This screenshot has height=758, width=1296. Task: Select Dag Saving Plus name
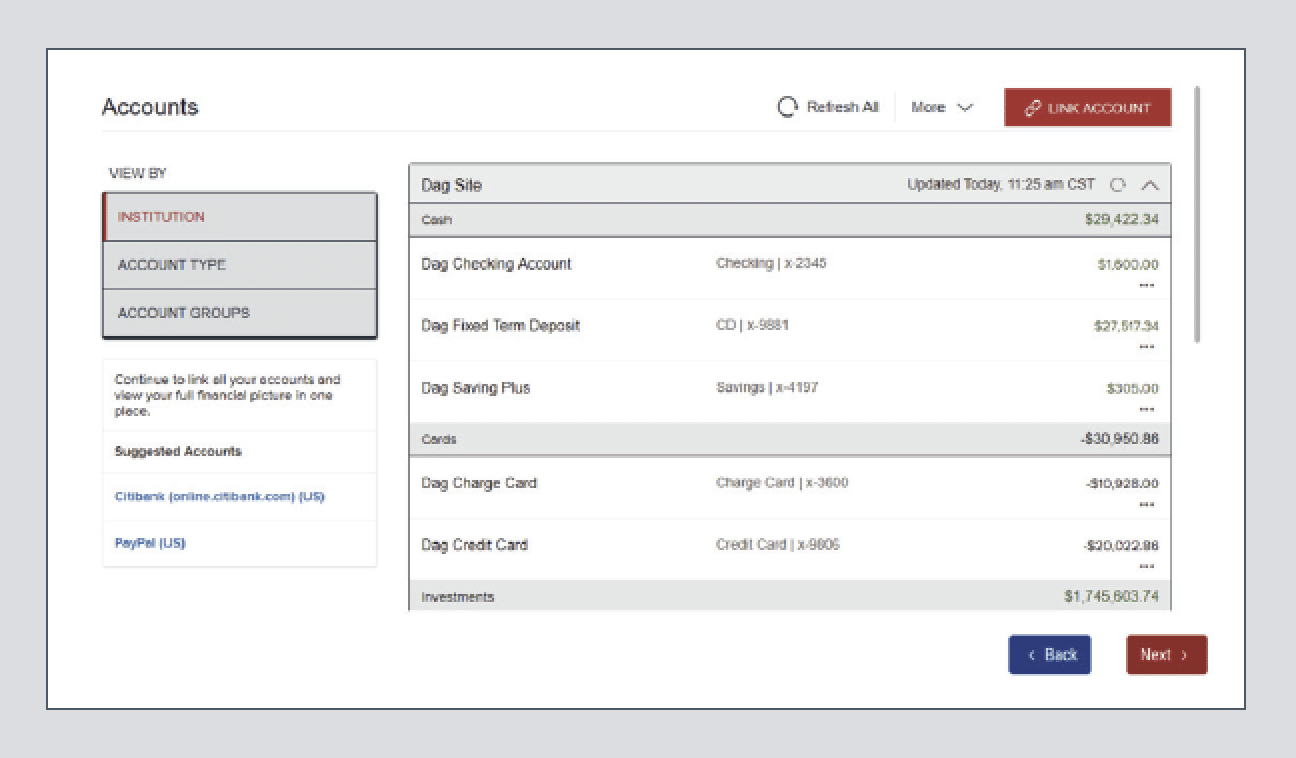[x=476, y=388]
